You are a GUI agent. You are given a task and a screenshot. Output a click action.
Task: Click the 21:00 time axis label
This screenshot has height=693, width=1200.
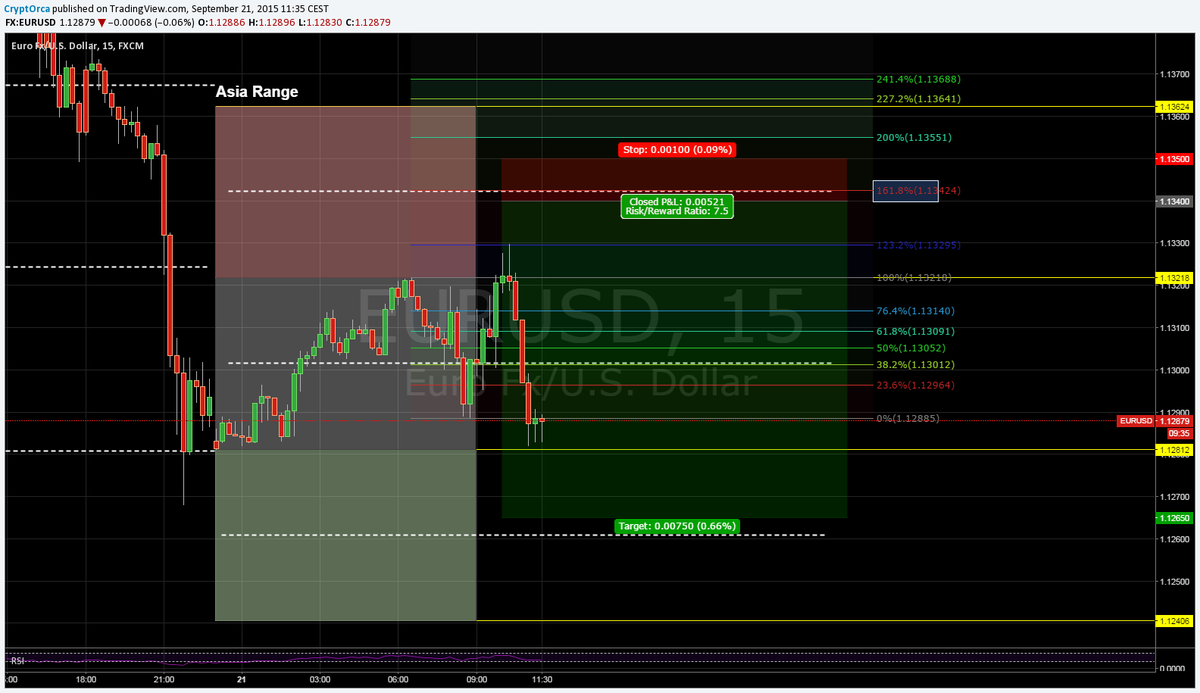[x=164, y=680]
